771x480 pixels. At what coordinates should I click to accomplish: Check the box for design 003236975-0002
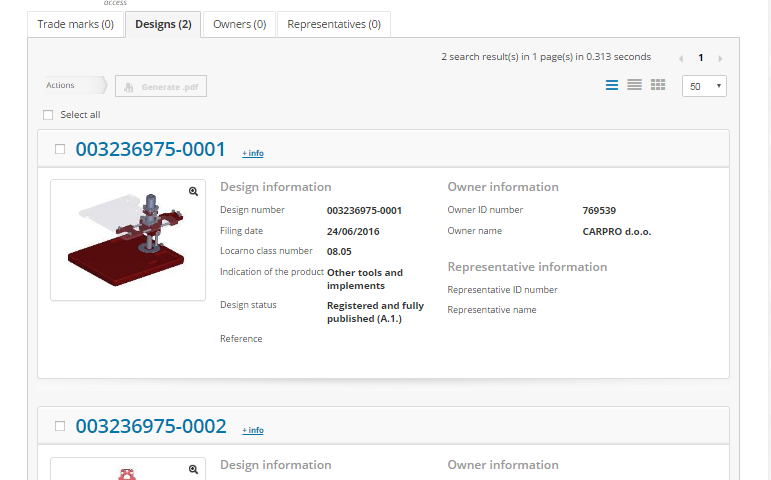click(60, 426)
